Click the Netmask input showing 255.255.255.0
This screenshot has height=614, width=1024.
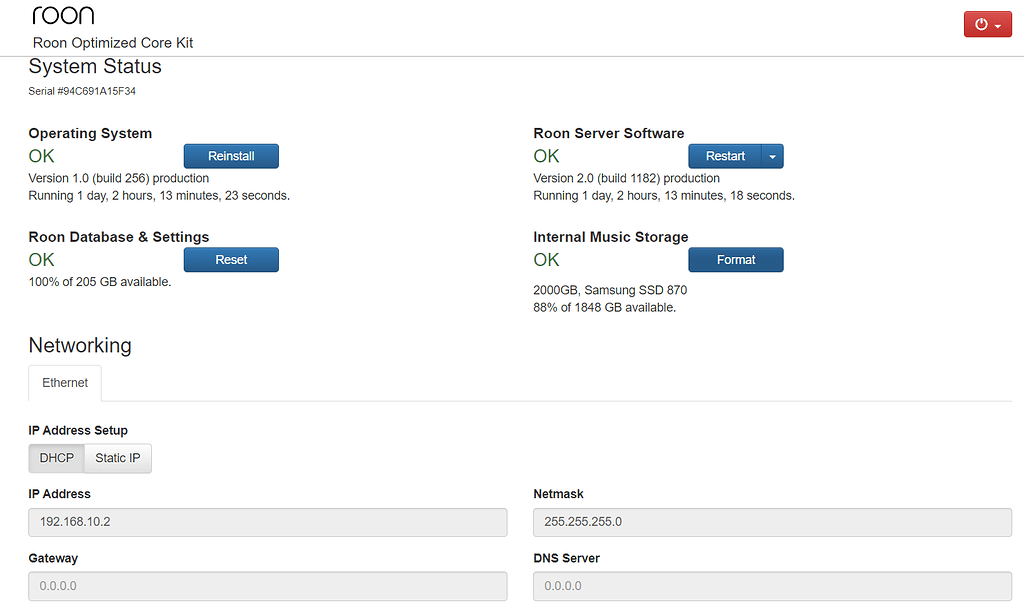[772, 521]
